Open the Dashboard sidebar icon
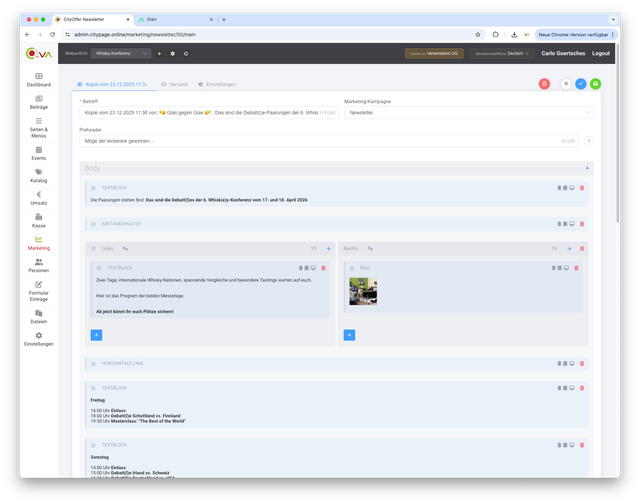The width and height of the screenshot is (640, 504). pos(38,80)
